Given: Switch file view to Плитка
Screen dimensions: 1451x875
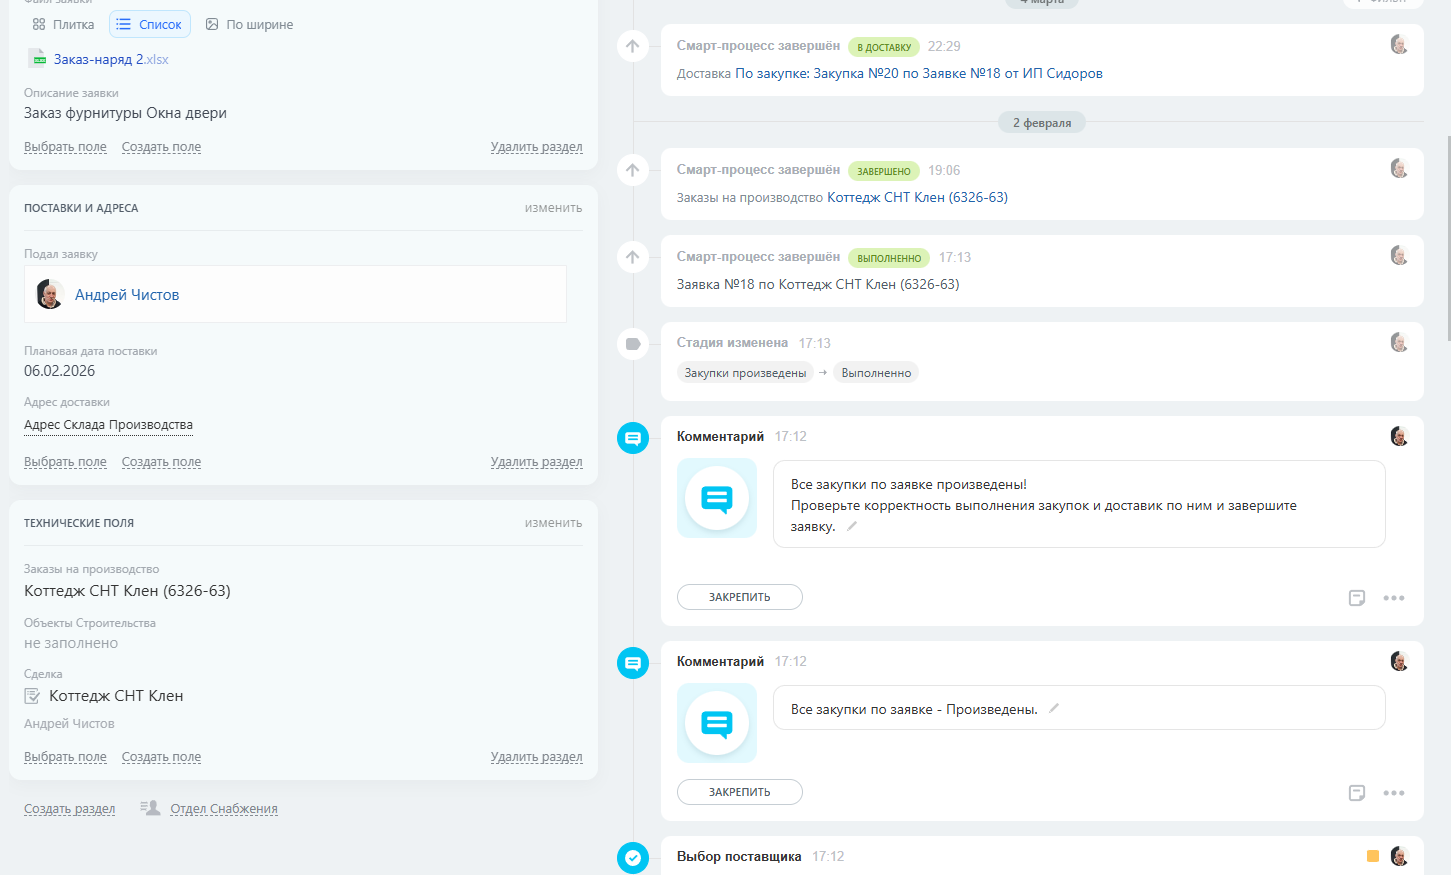Looking at the screenshot, I should pos(63,24).
